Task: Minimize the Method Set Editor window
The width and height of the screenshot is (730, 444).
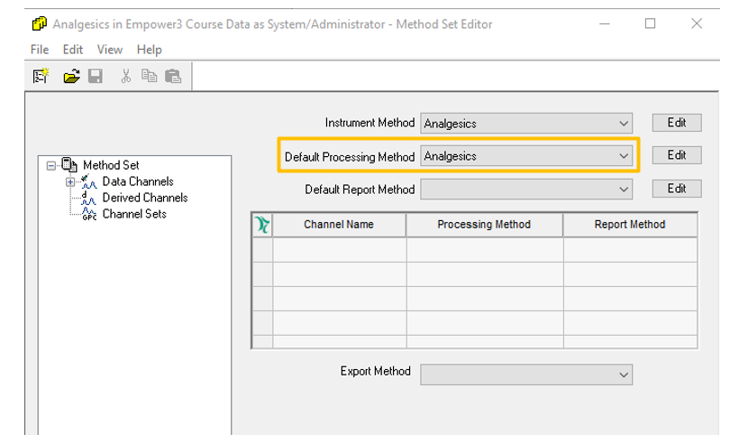Action: tap(604, 23)
